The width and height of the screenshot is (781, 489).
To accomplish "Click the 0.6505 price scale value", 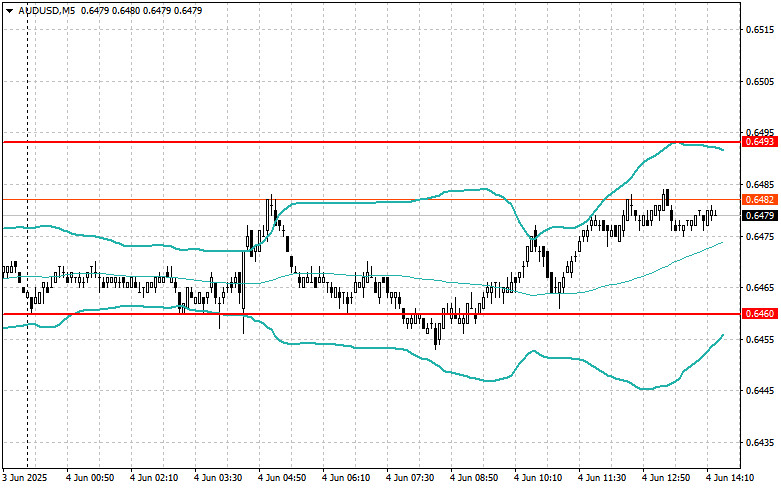I will (760, 82).
